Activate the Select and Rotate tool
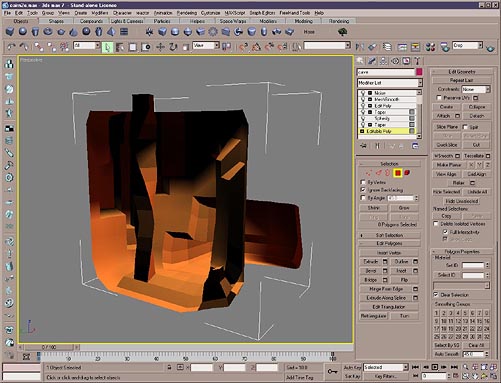Viewport: 501px width, 383px height. (x=173, y=47)
